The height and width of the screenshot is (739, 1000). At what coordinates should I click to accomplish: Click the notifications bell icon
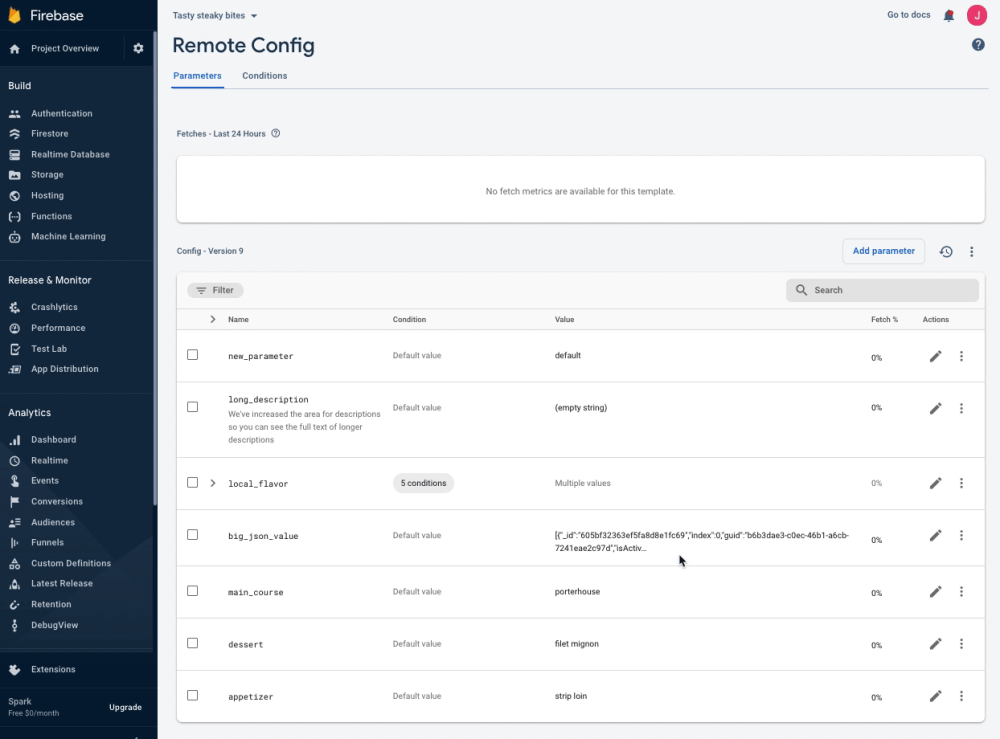(949, 15)
